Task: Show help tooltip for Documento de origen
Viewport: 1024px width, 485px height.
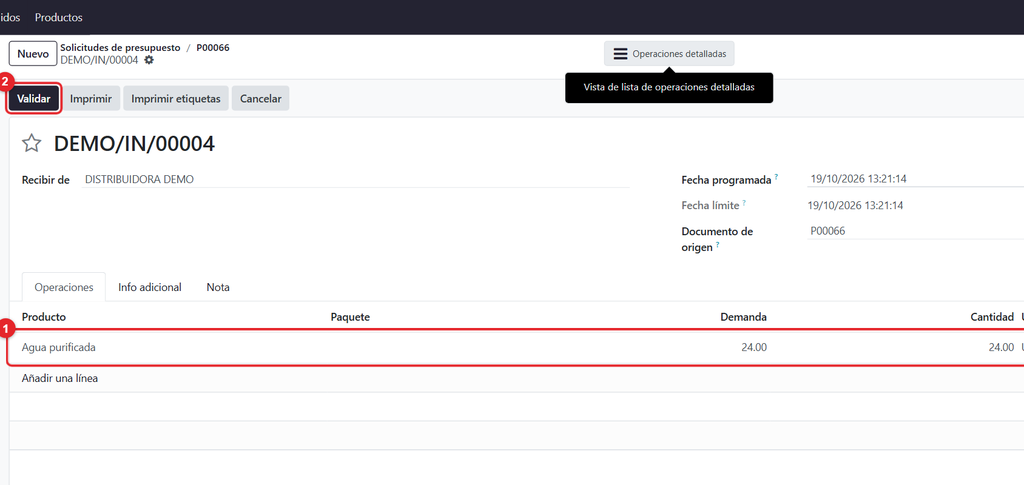Action: (x=718, y=245)
